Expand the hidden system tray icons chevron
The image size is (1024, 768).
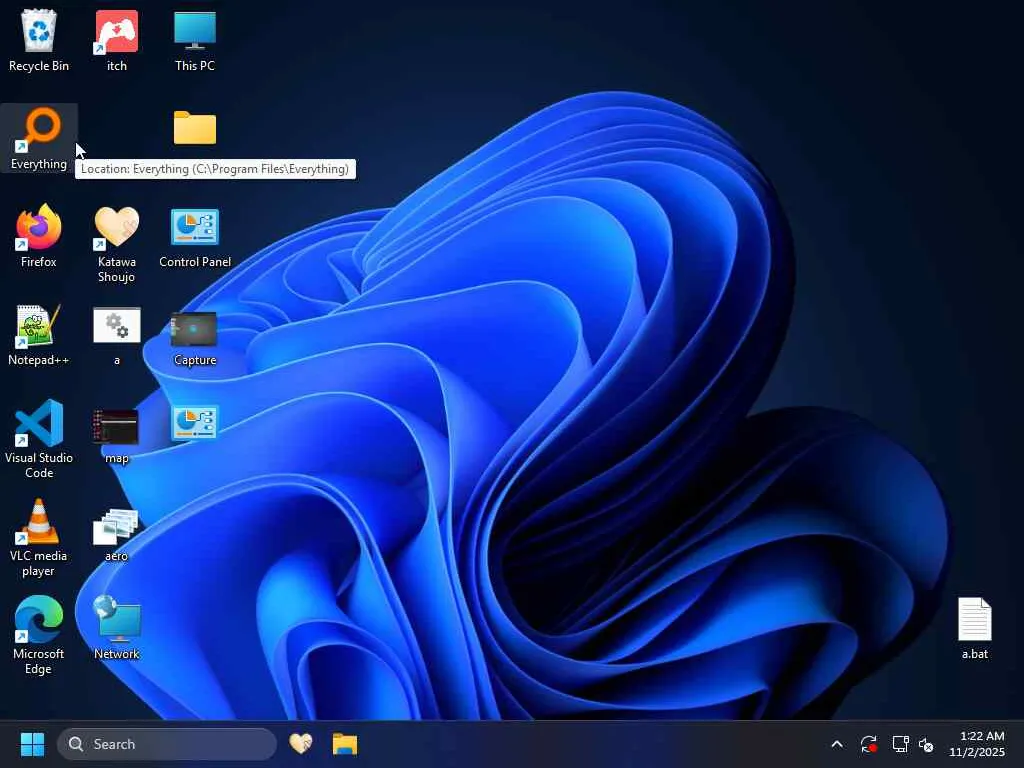pyautogui.click(x=837, y=744)
